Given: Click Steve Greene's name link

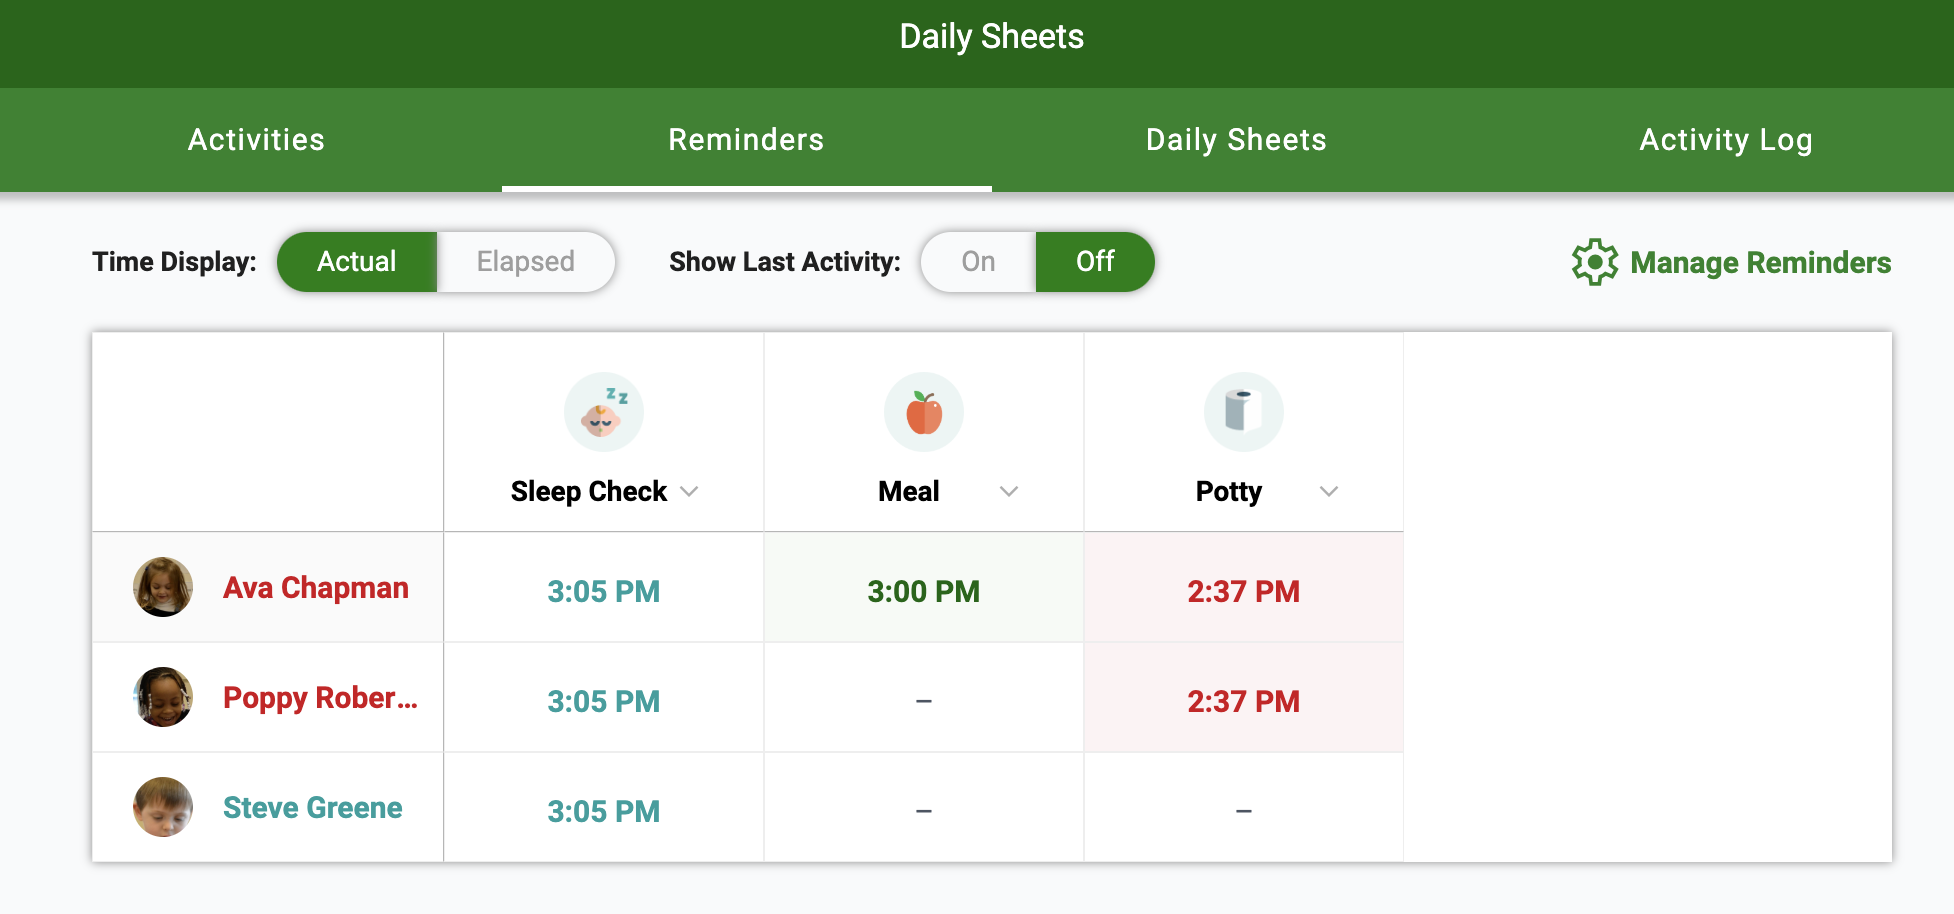Looking at the screenshot, I should click(313, 807).
